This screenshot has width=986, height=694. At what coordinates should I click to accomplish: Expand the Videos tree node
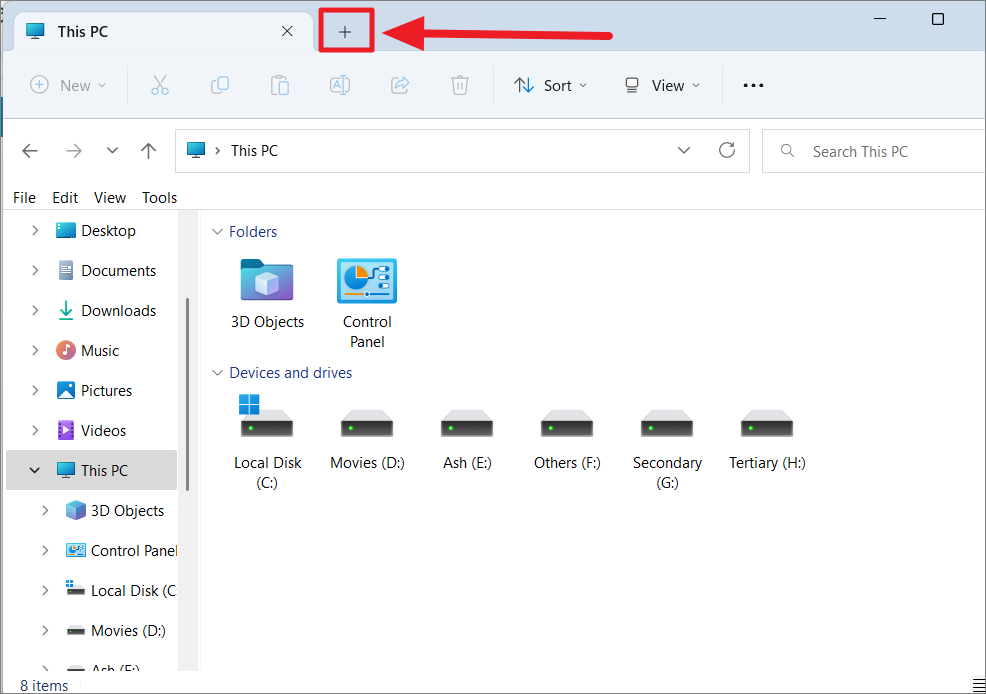tap(35, 431)
